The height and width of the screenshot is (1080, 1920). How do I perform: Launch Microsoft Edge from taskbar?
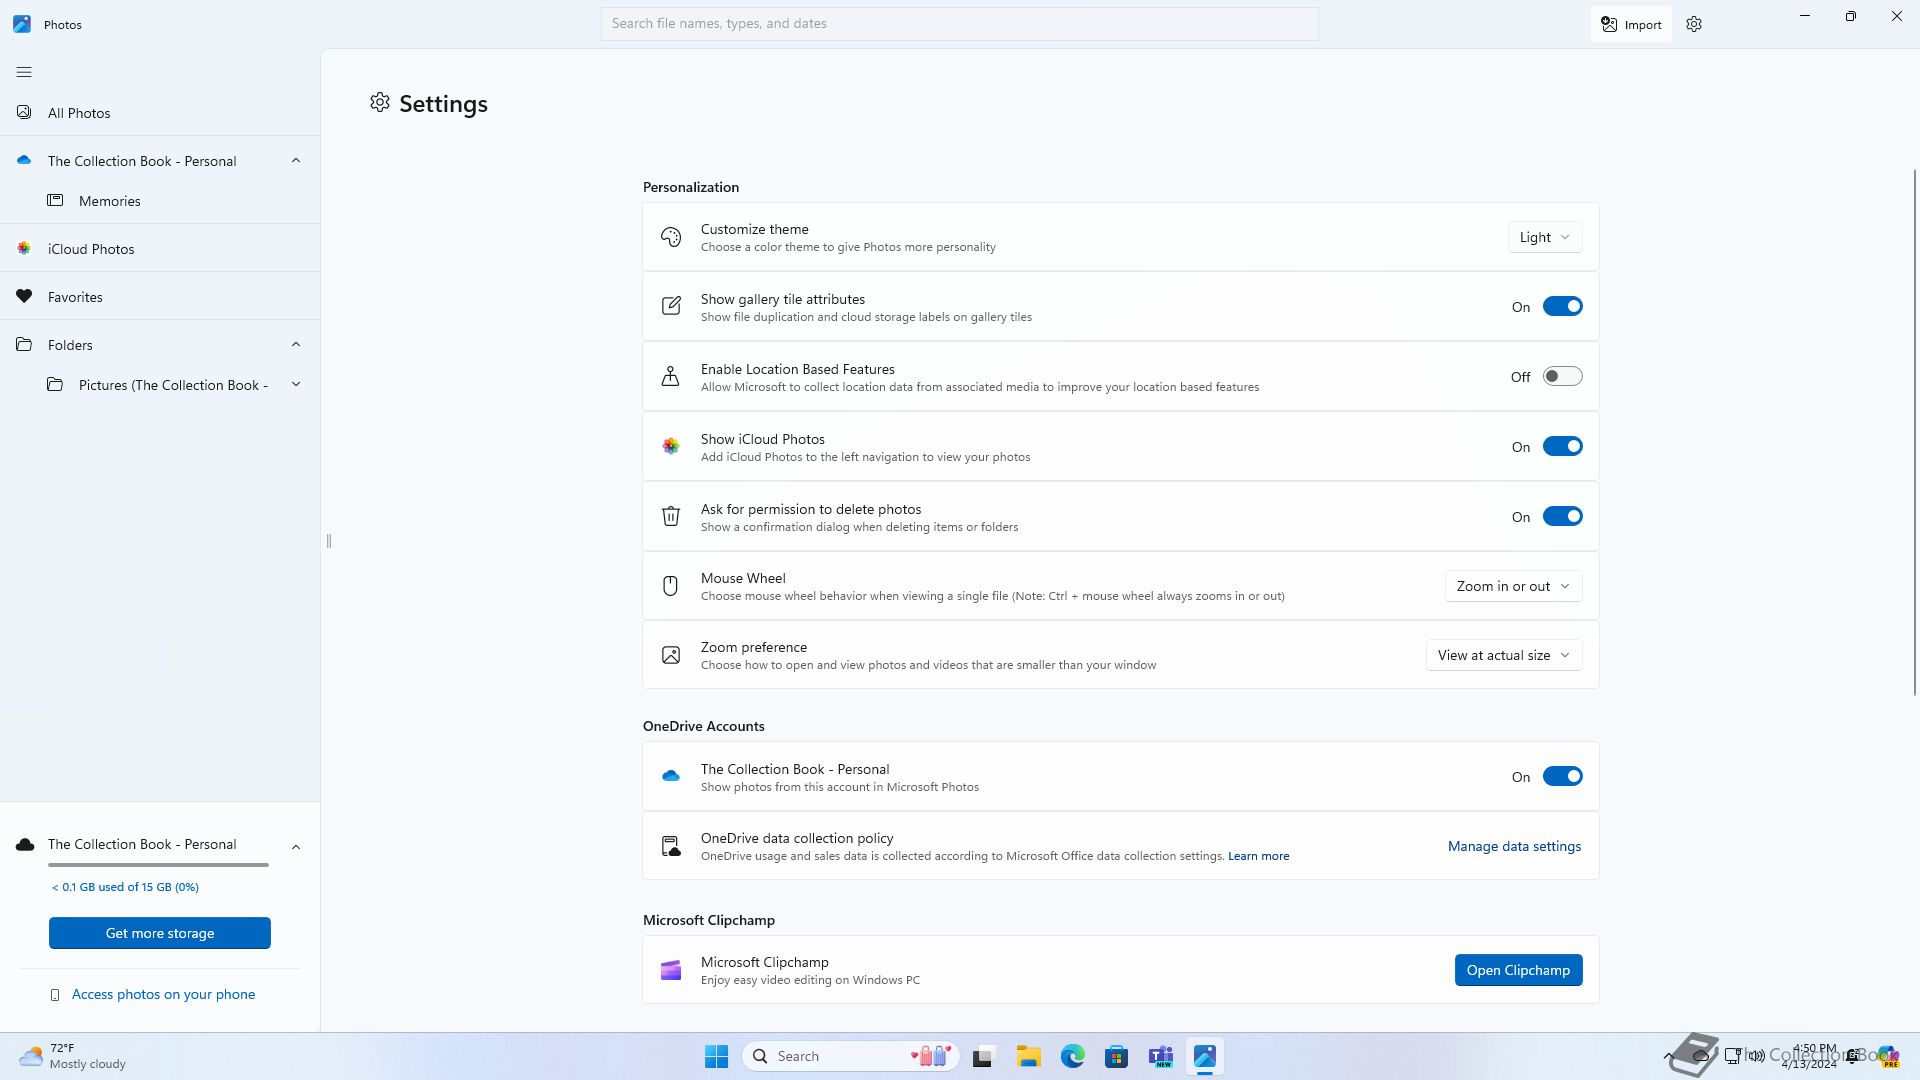[x=1073, y=1056]
